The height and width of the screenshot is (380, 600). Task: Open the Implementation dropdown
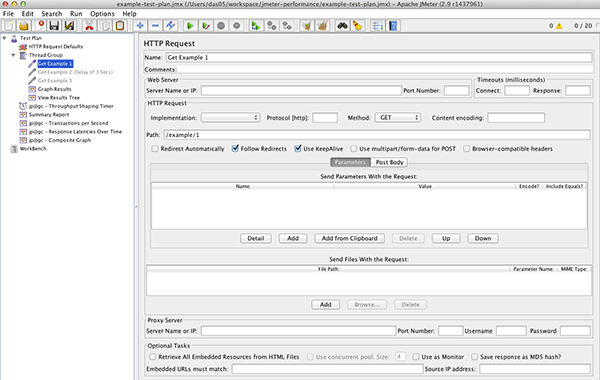pyautogui.click(x=231, y=118)
